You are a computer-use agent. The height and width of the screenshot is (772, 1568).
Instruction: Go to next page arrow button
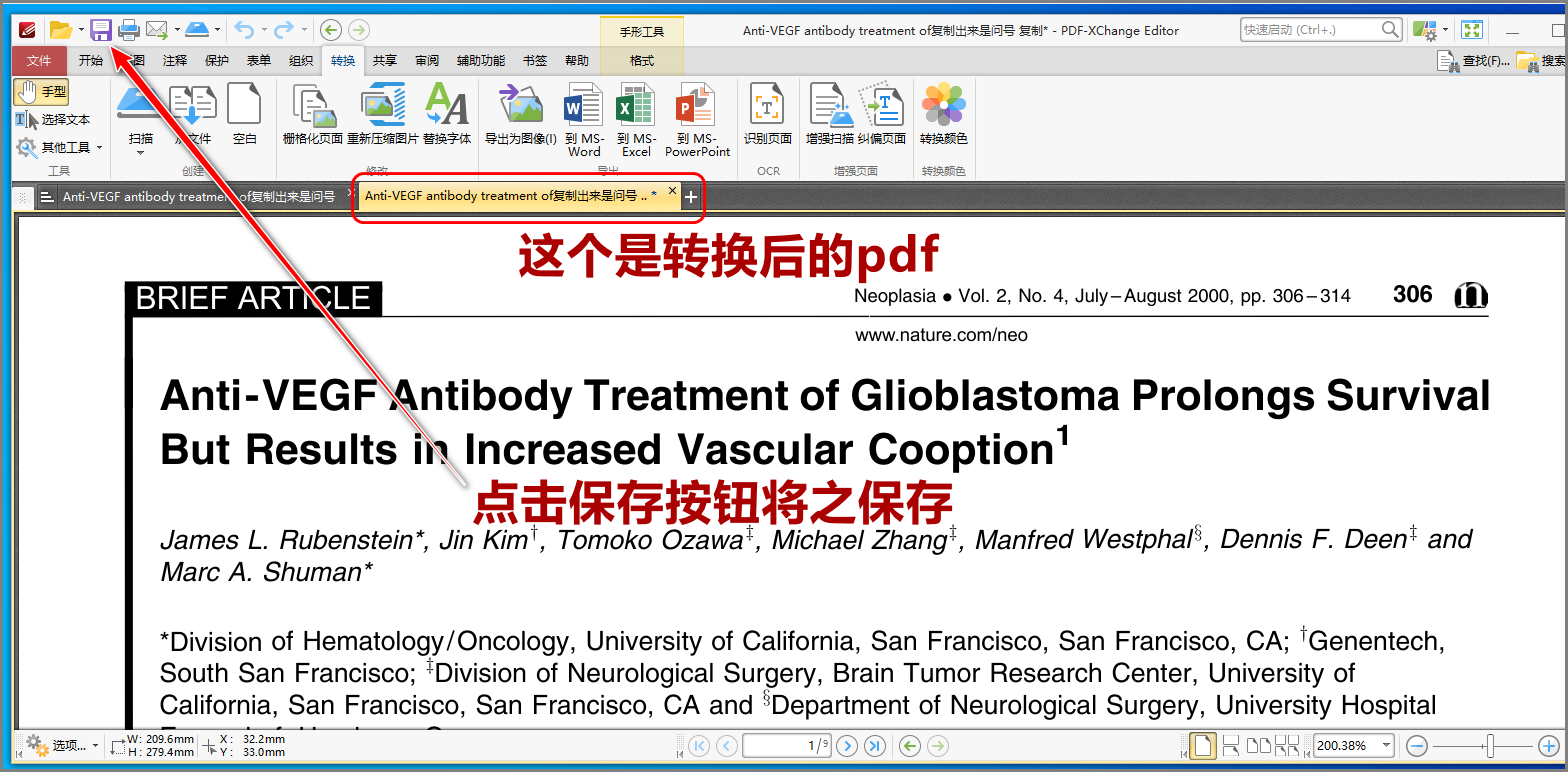[x=847, y=745]
